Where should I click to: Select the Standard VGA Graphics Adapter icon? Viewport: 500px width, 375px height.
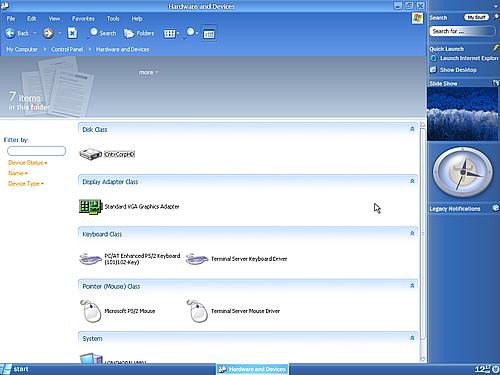[x=90, y=207]
